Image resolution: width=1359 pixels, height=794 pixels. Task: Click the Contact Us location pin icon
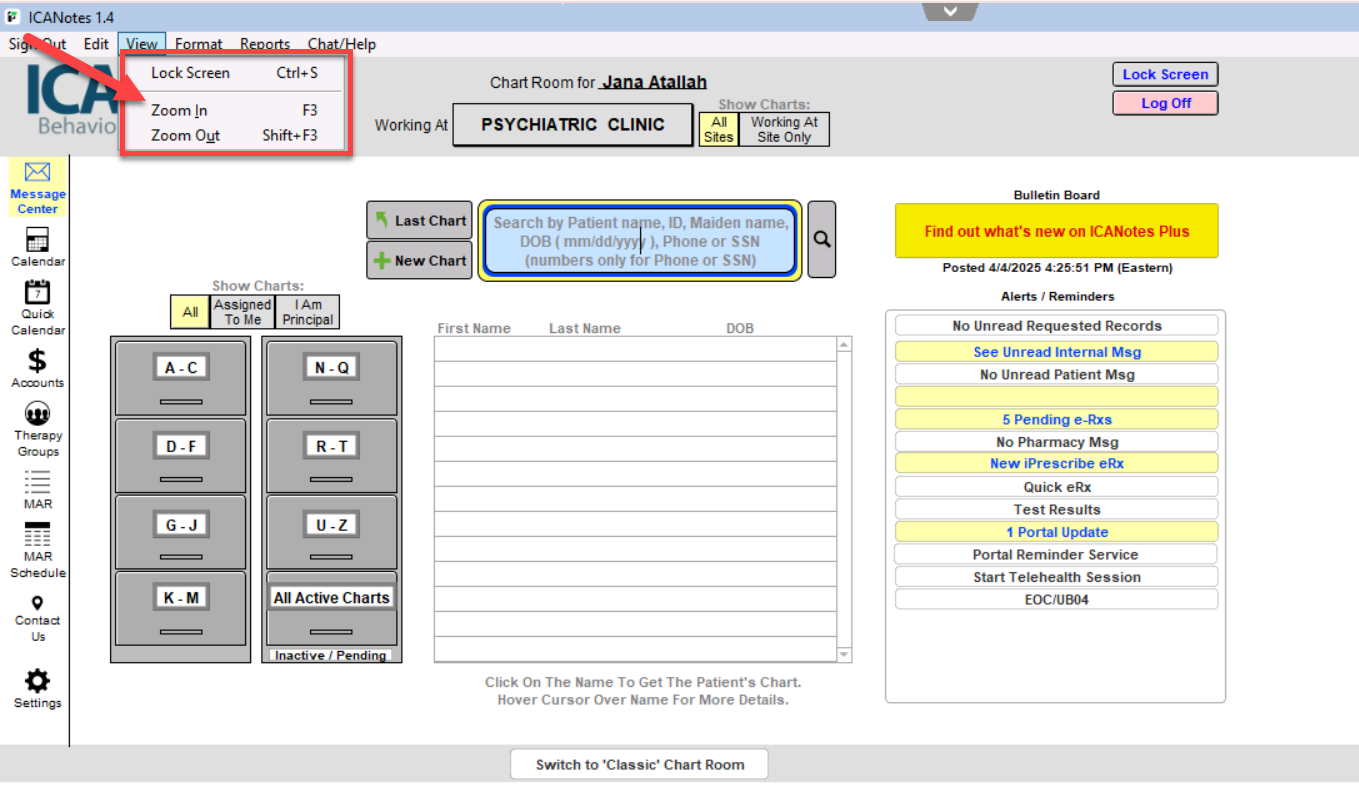(x=37, y=603)
